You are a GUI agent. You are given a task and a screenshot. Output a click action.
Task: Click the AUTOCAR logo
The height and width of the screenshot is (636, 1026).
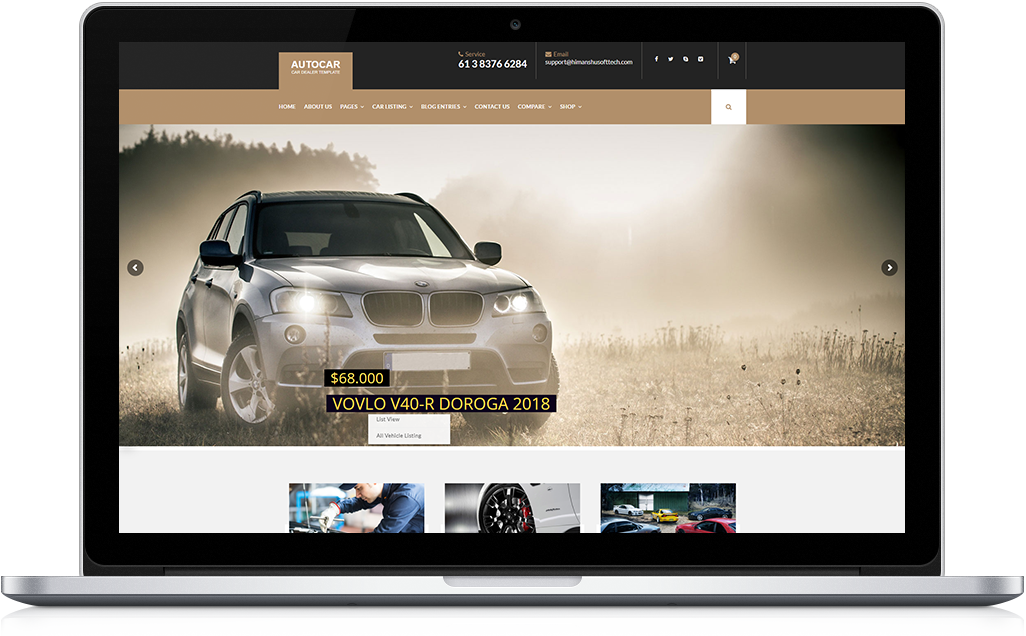315,68
